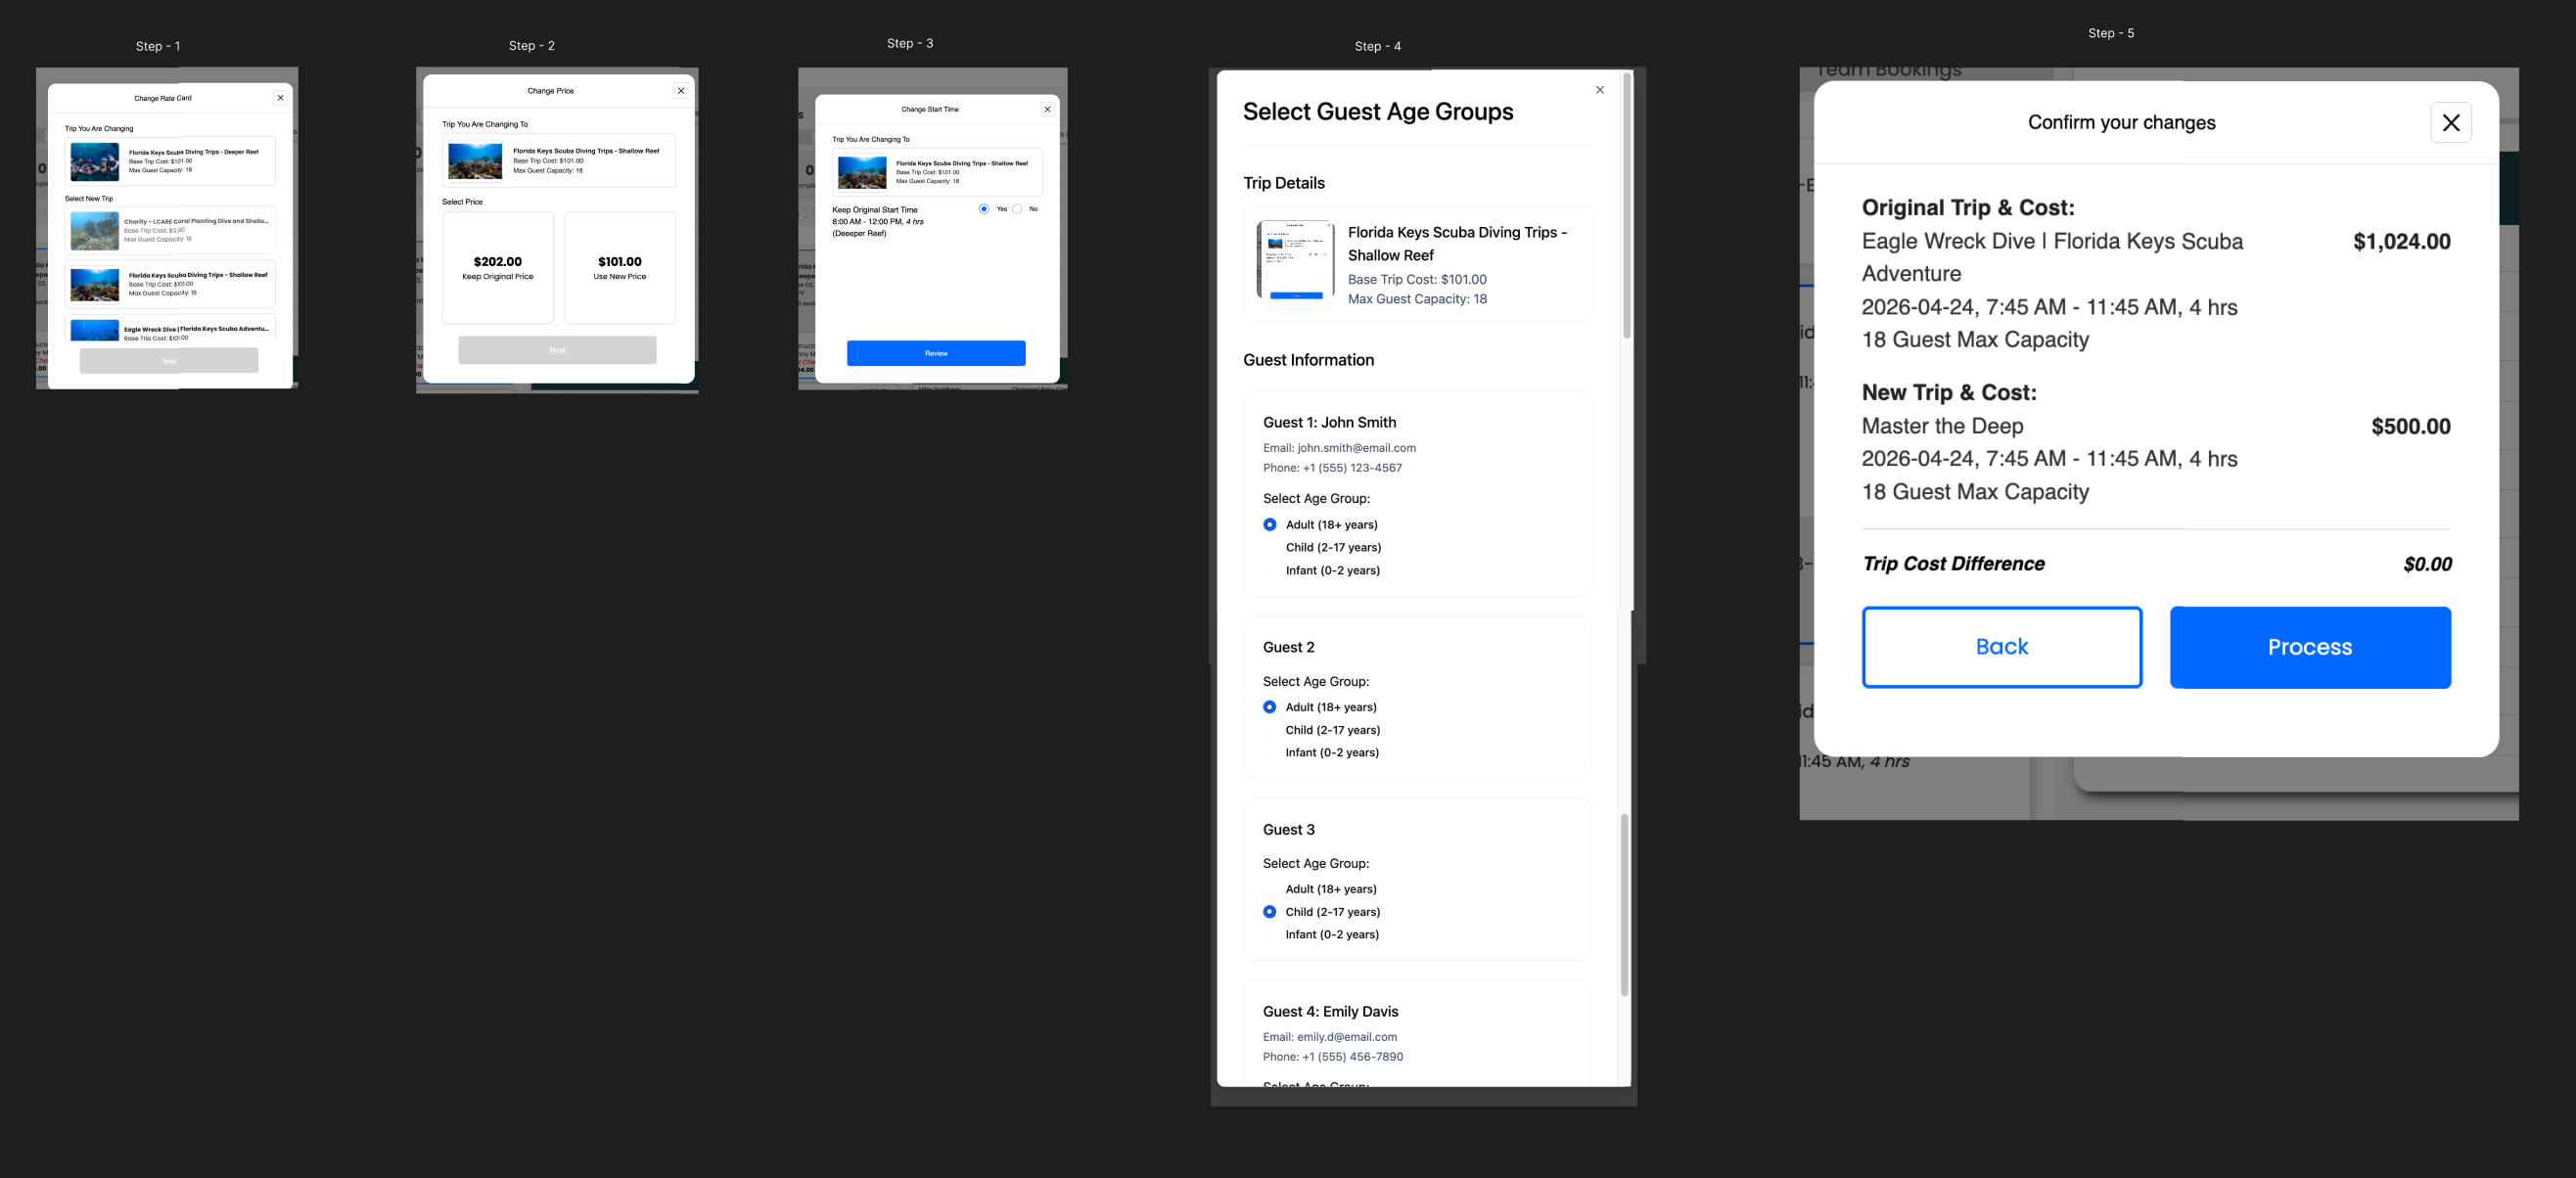
Task: Click the "Original Trip & Cost:" heading
Action: [x=1968, y=207]
